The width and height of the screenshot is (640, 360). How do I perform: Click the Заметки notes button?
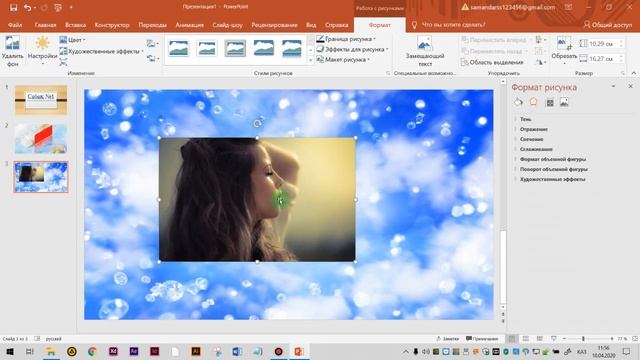point(447,339)
